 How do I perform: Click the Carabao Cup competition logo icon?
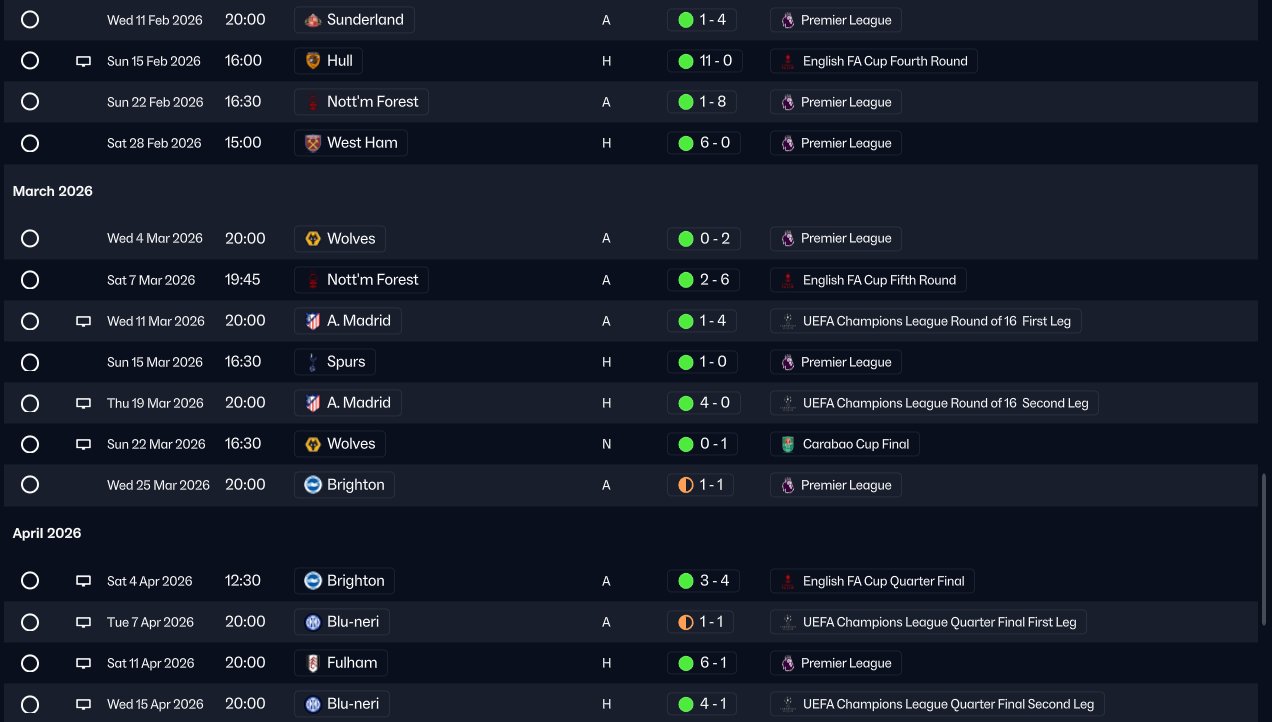point(788,444)
